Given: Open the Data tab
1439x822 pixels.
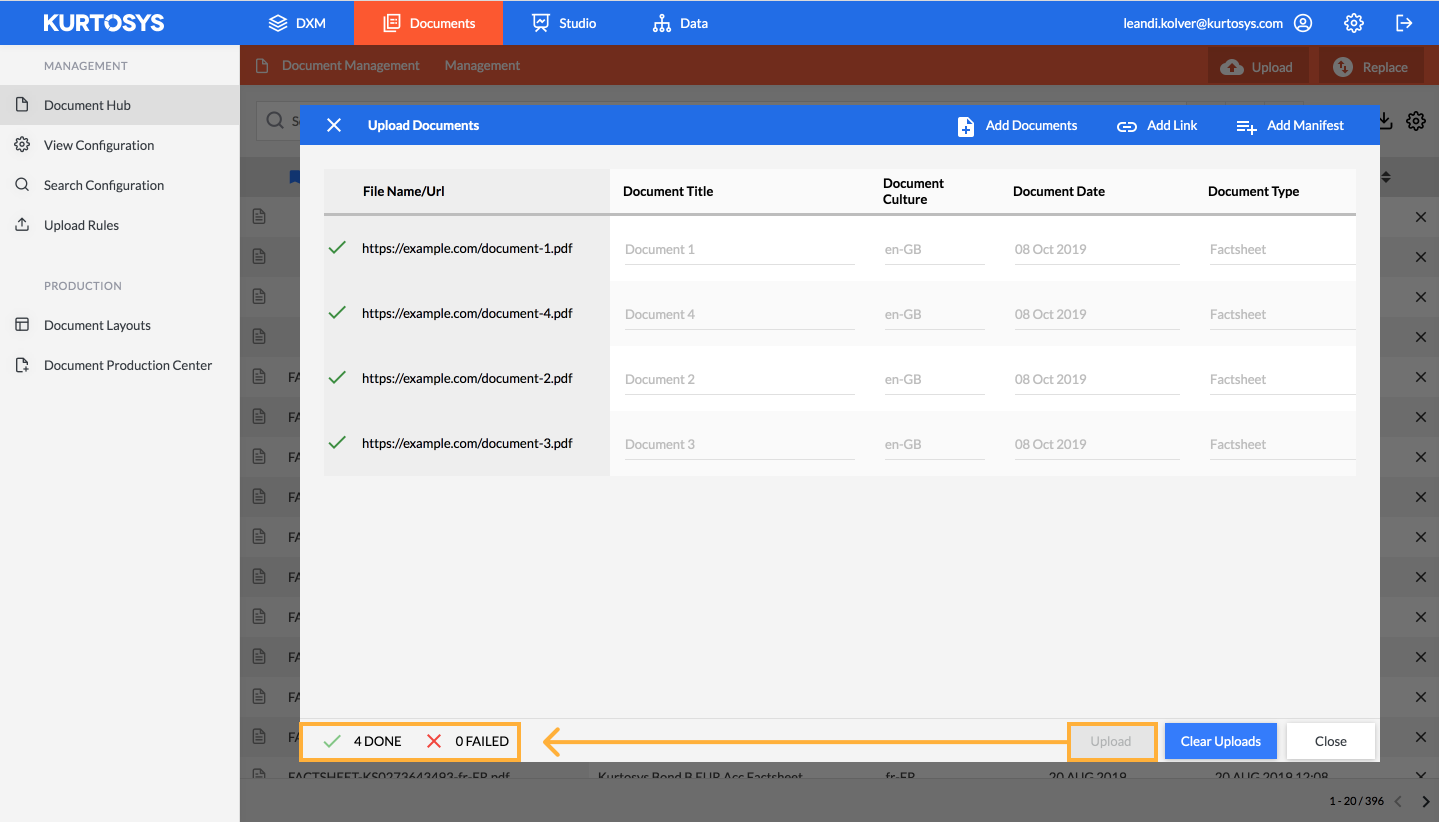Looking at the screenshot, I should 680,22.
